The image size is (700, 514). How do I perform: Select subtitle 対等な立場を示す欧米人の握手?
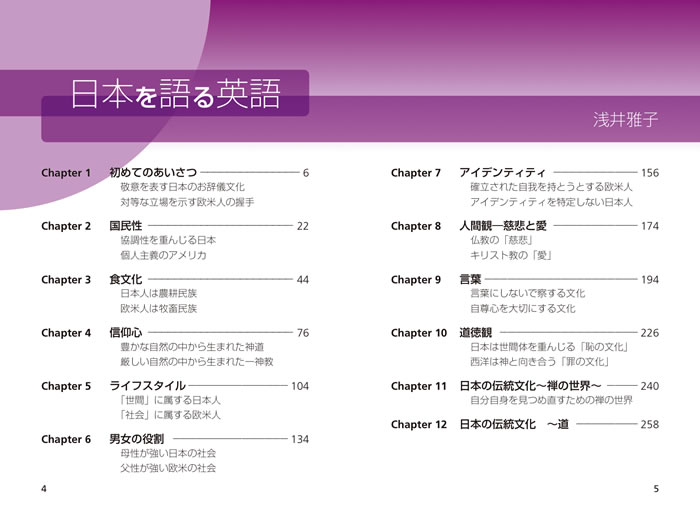tap(187, 202)
